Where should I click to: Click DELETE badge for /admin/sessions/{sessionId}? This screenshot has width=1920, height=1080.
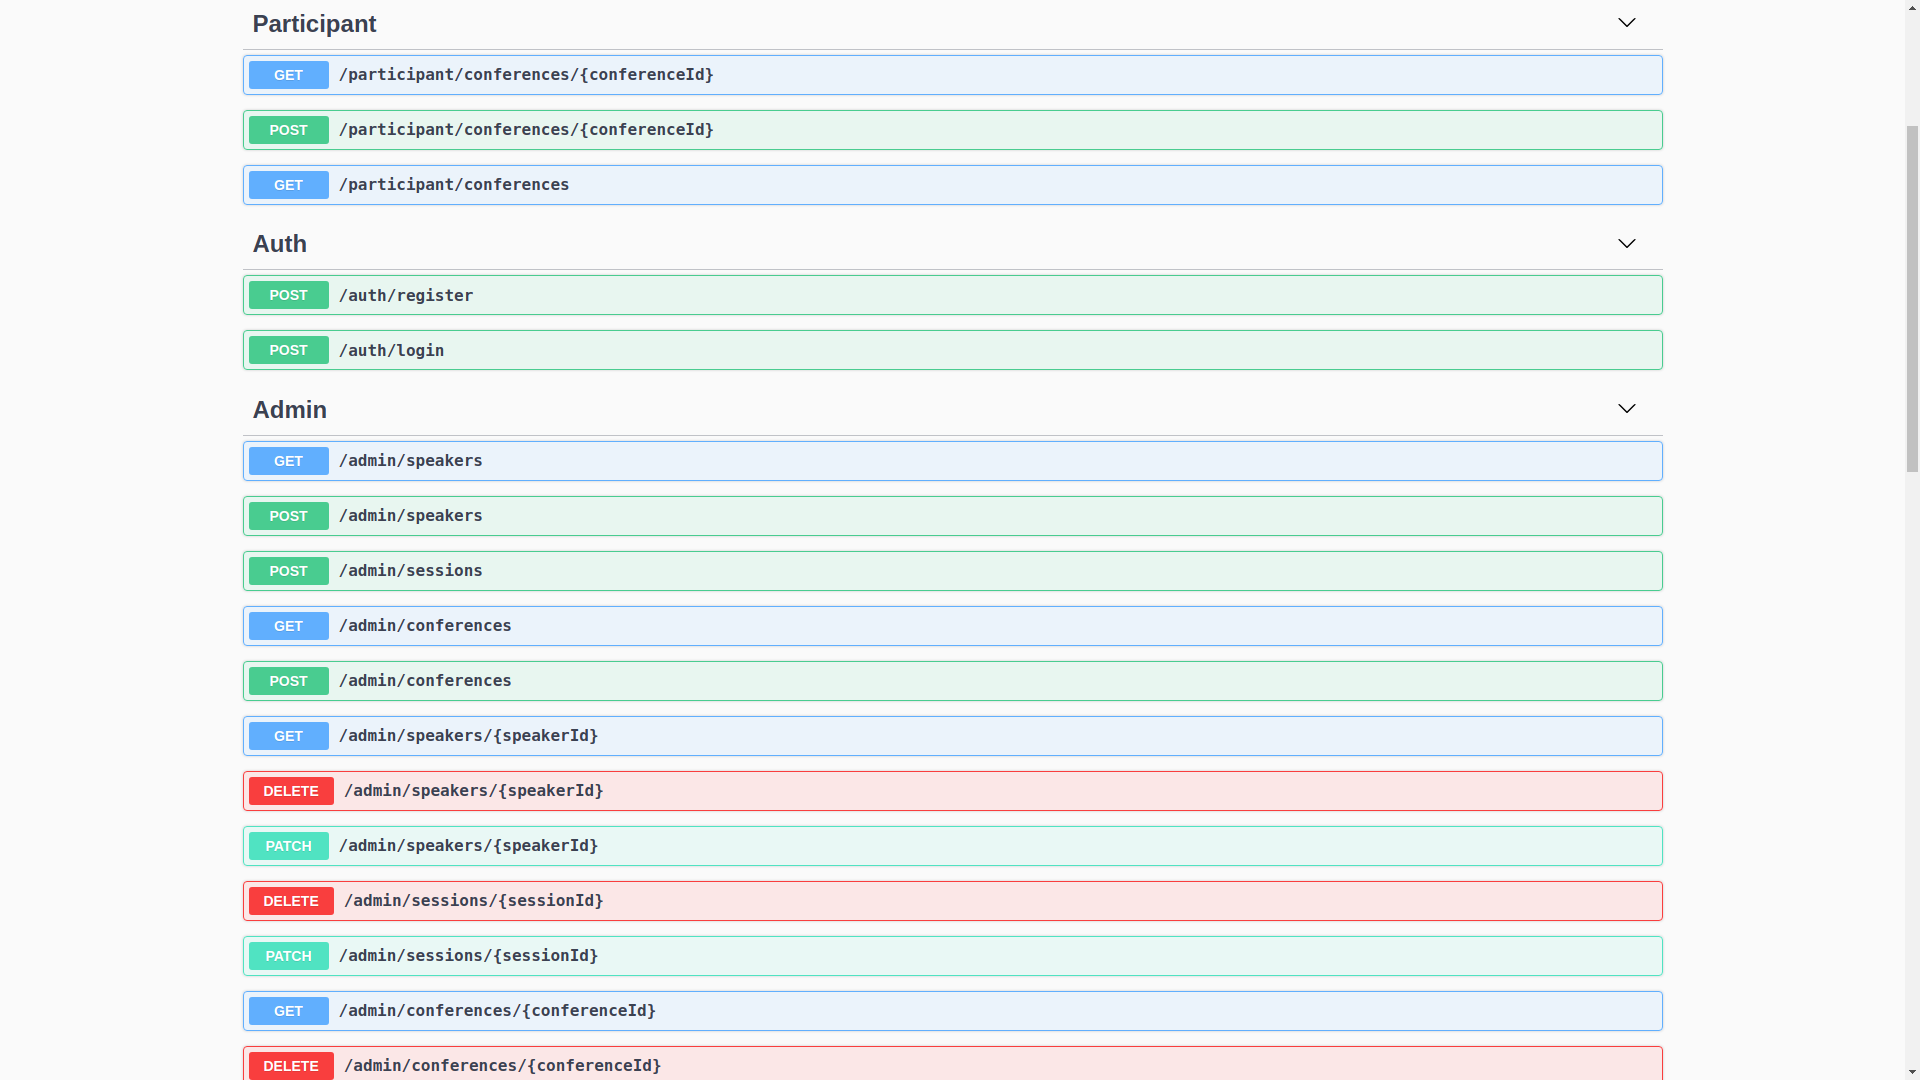pos(290,901)
